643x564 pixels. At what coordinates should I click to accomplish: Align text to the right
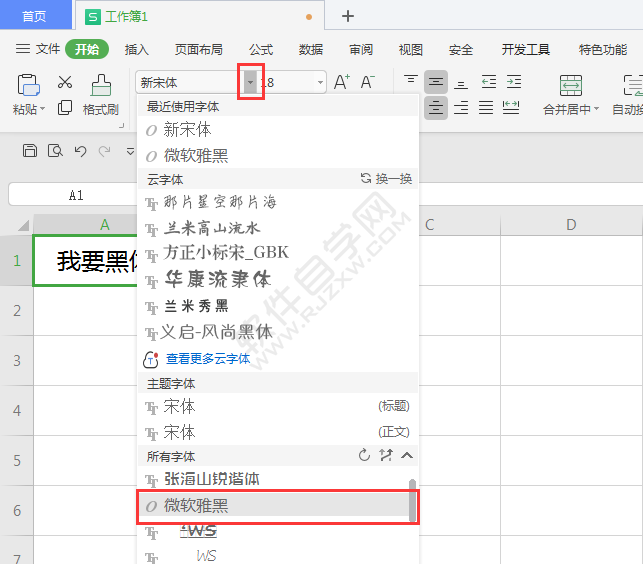[x=461, y=108]
